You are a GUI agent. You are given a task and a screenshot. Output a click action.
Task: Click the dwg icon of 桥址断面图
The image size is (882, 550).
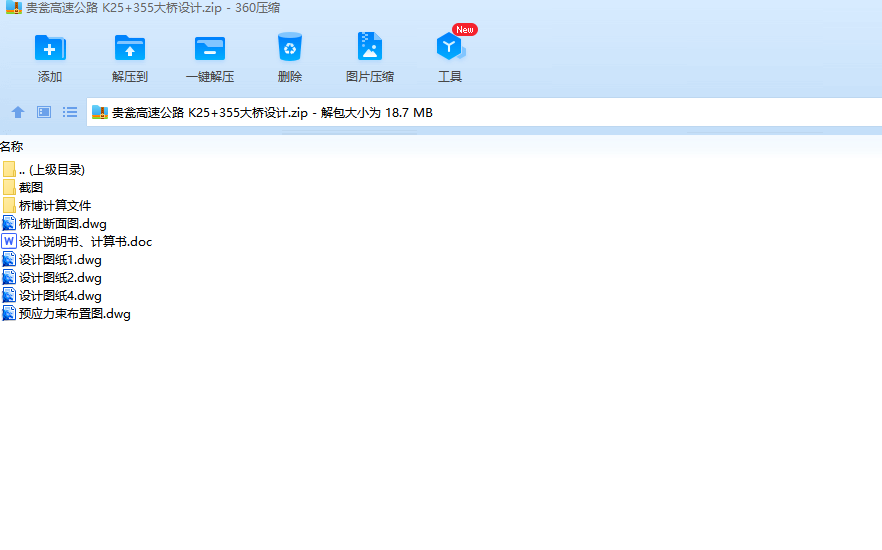pos(9,223)
